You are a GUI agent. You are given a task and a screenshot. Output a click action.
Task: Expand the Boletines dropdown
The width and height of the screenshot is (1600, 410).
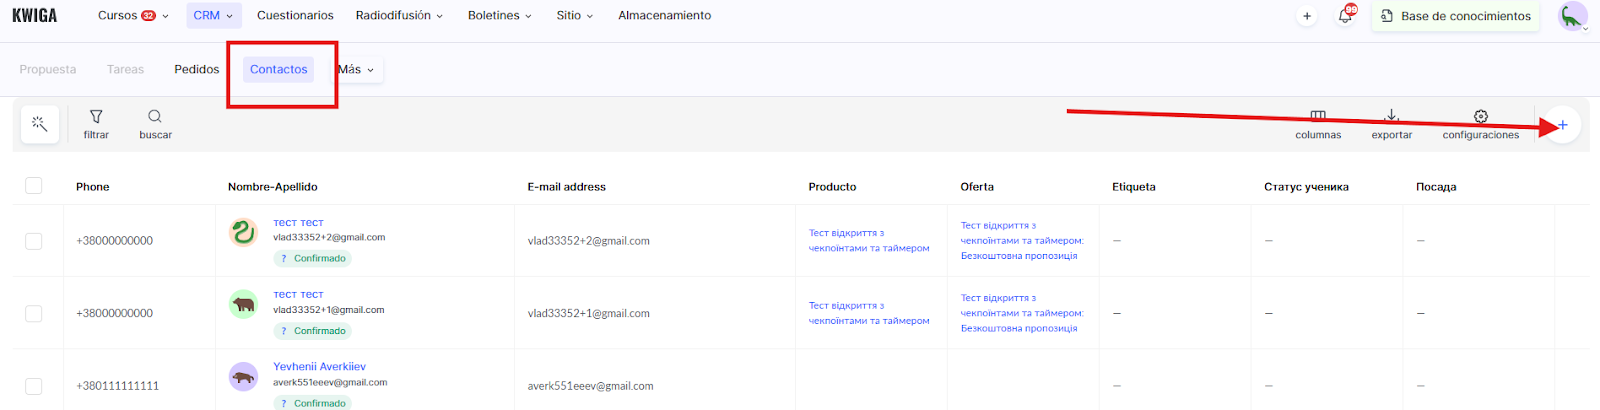(x=499, y=16)
